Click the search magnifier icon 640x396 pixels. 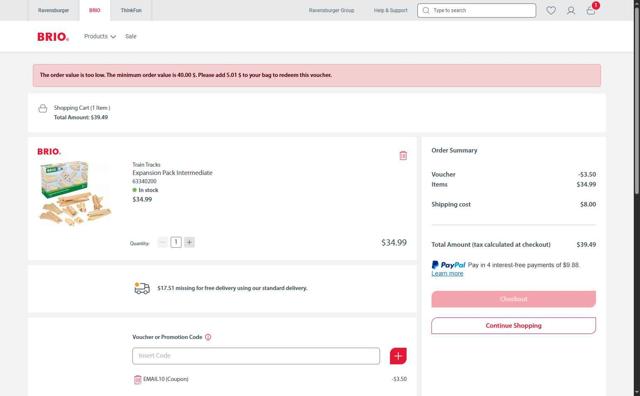tap(426, 11)
